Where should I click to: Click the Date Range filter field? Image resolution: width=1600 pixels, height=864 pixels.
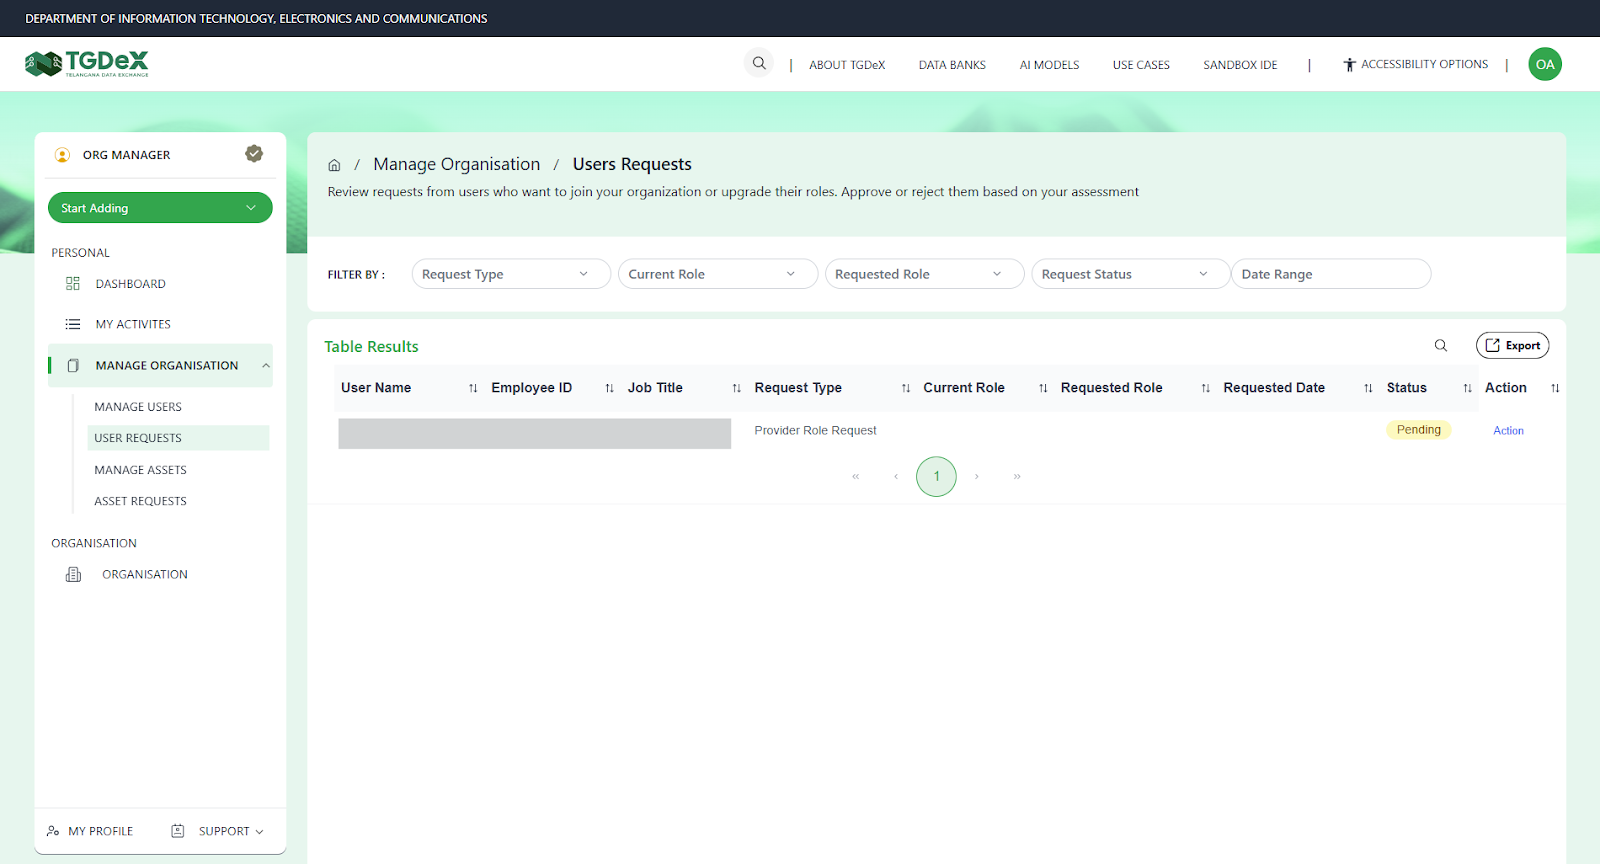pyautogui.click(x=1330, y=274)
